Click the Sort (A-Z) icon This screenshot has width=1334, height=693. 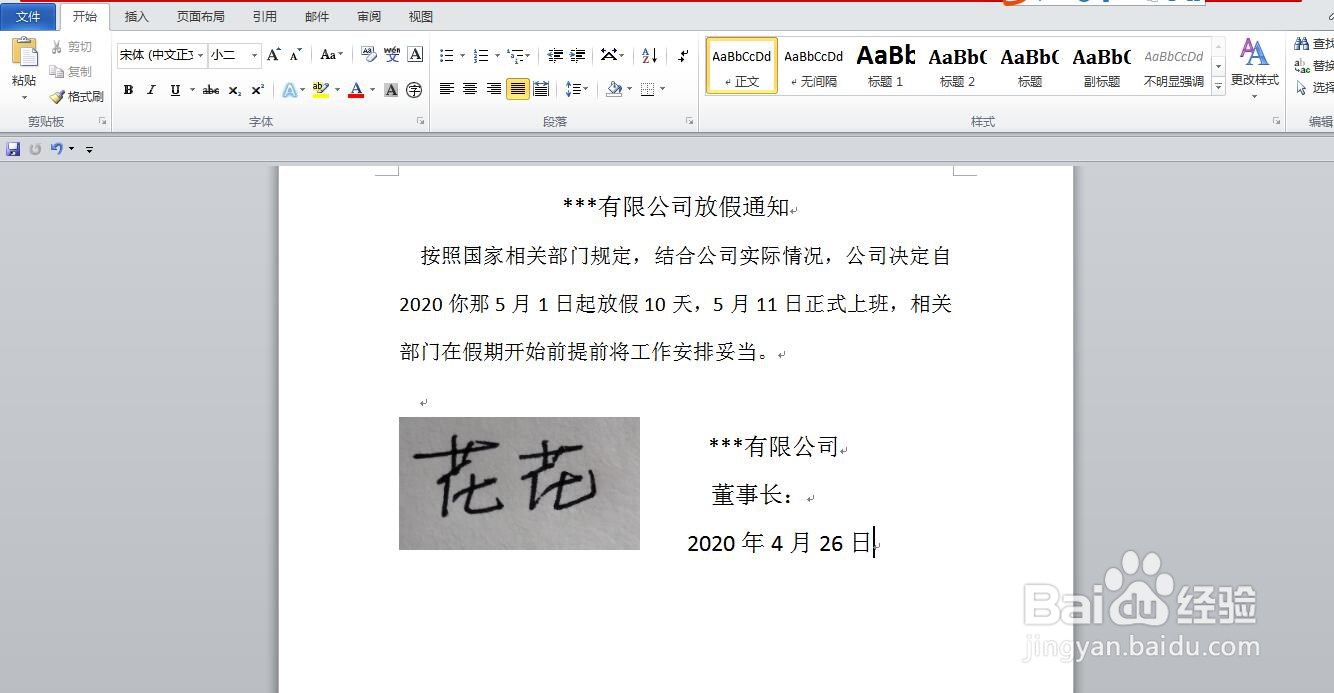coord(649,56)
